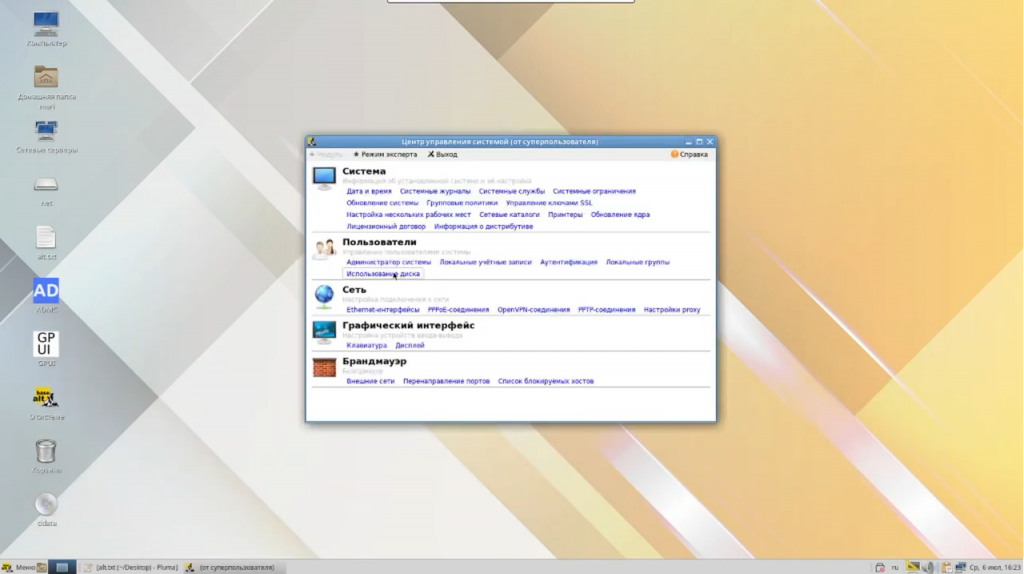The image size is (1024, 574).
Task: Select the alt.txt file on the desktop
Action: (46, 237)
